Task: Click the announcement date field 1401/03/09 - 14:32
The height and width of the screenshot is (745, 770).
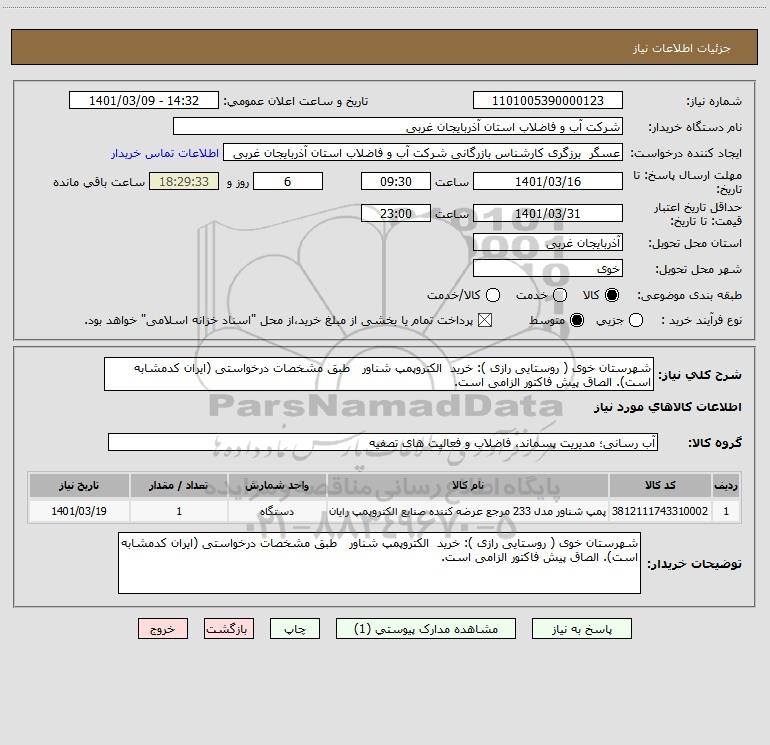Action: click(x=144, y=100)
